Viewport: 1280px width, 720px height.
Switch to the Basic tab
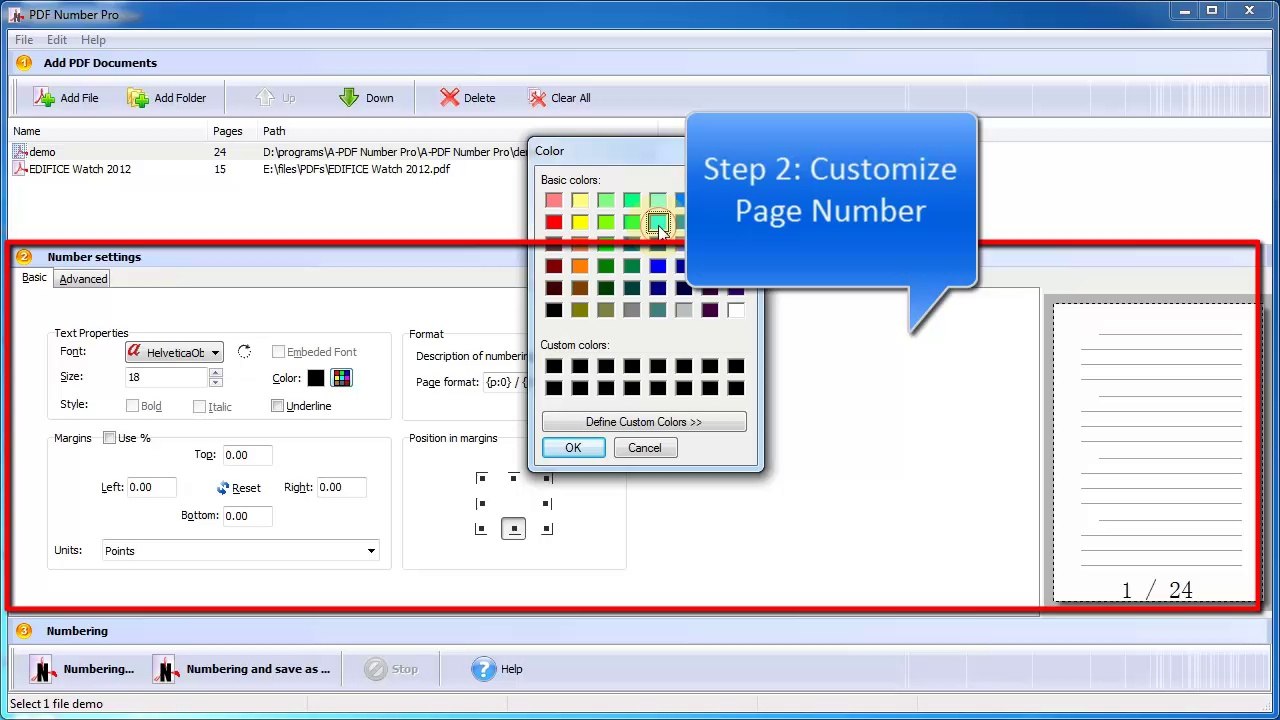click(x=34, y=278)
